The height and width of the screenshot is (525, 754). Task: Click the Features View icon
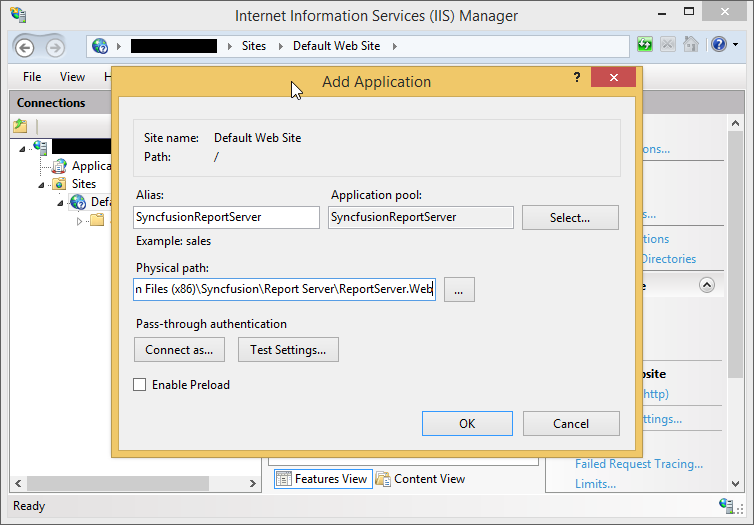click(284, 479)
